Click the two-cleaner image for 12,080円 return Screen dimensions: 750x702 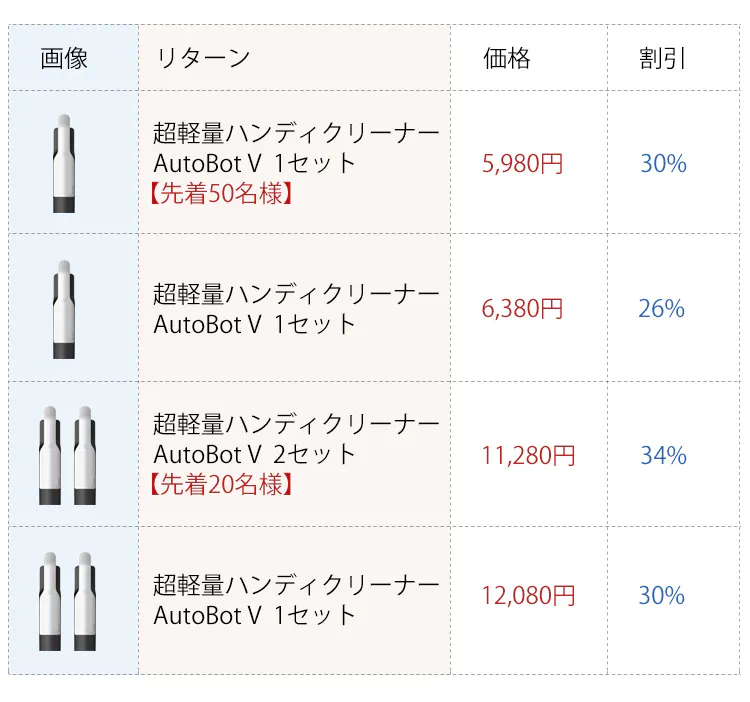click(x=67, y=600)
